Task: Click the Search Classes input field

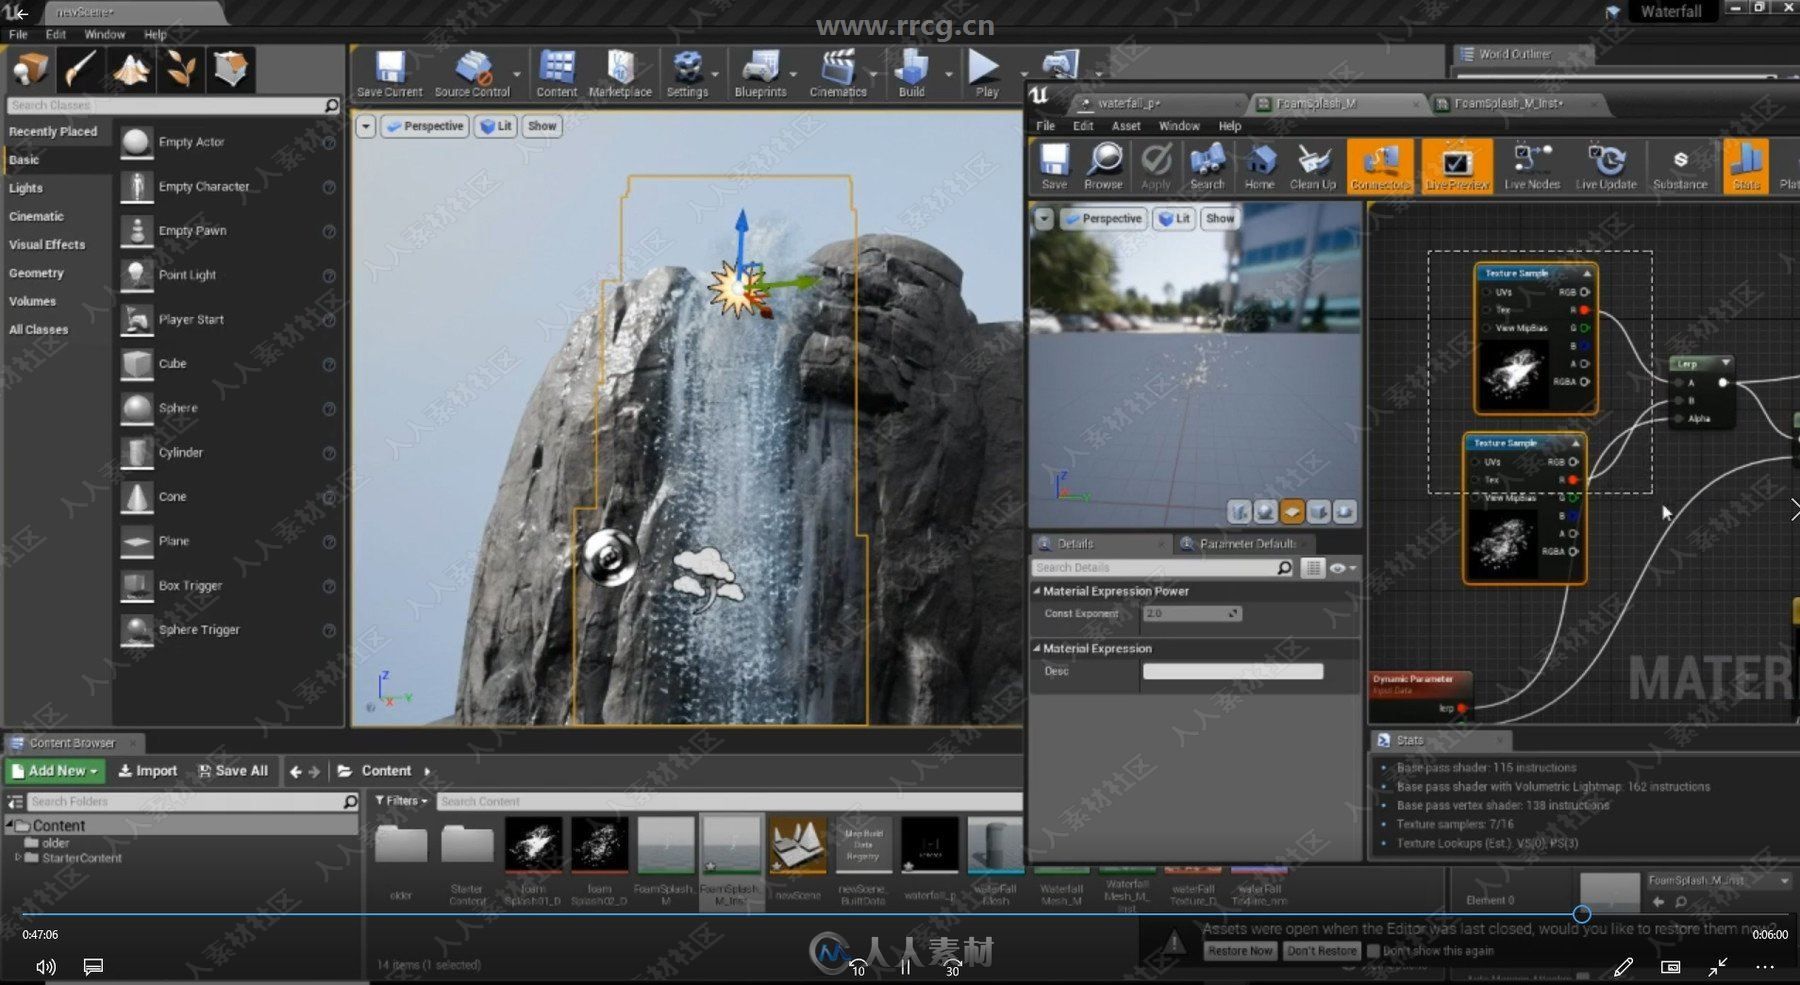Action: click(174, 105)
